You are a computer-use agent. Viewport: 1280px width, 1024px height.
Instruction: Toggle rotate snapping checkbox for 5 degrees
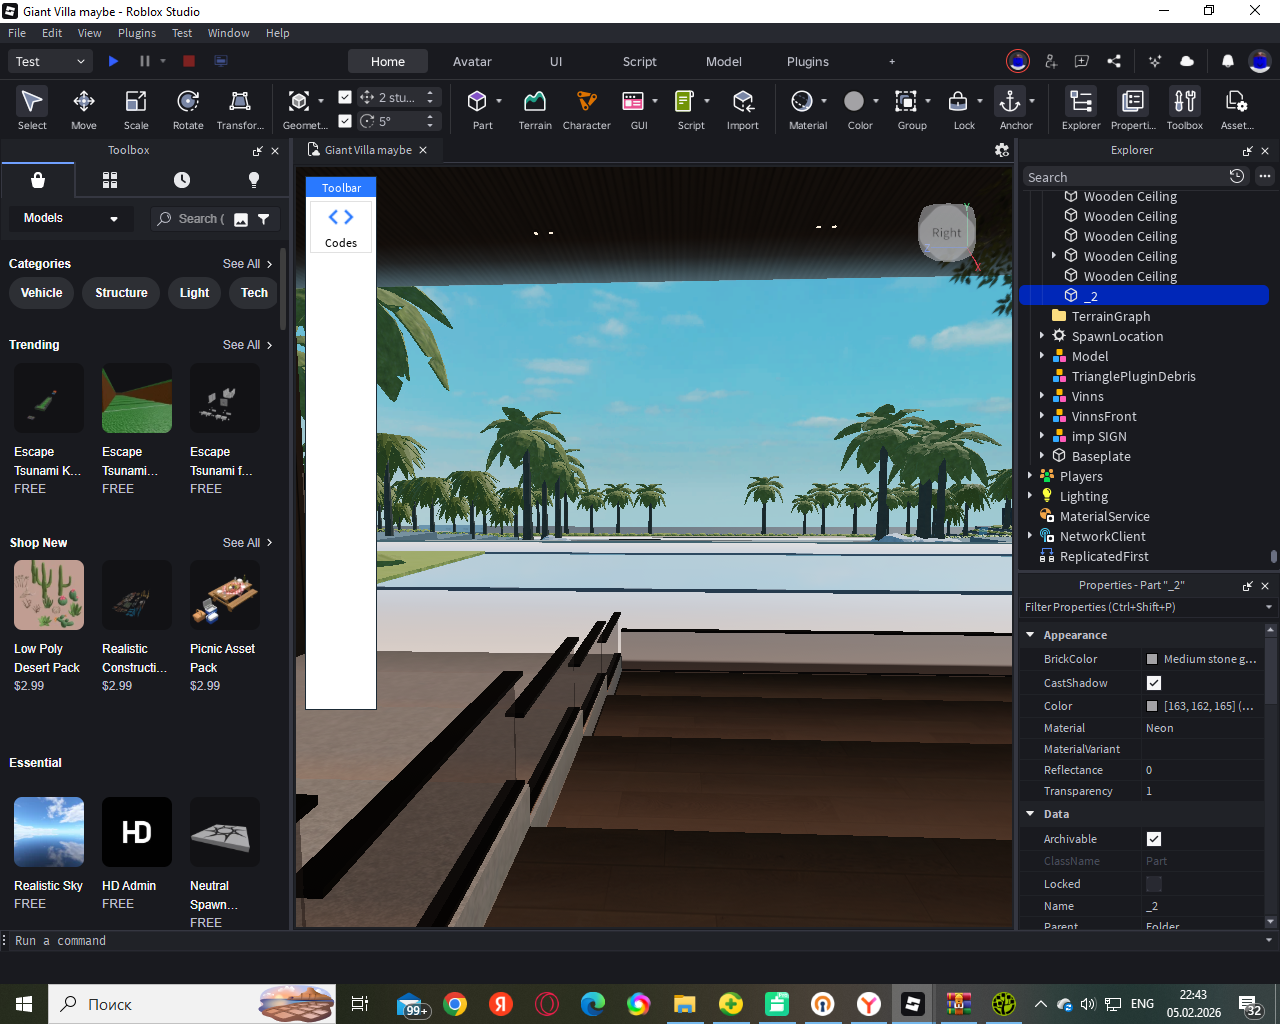pos(345,121)
